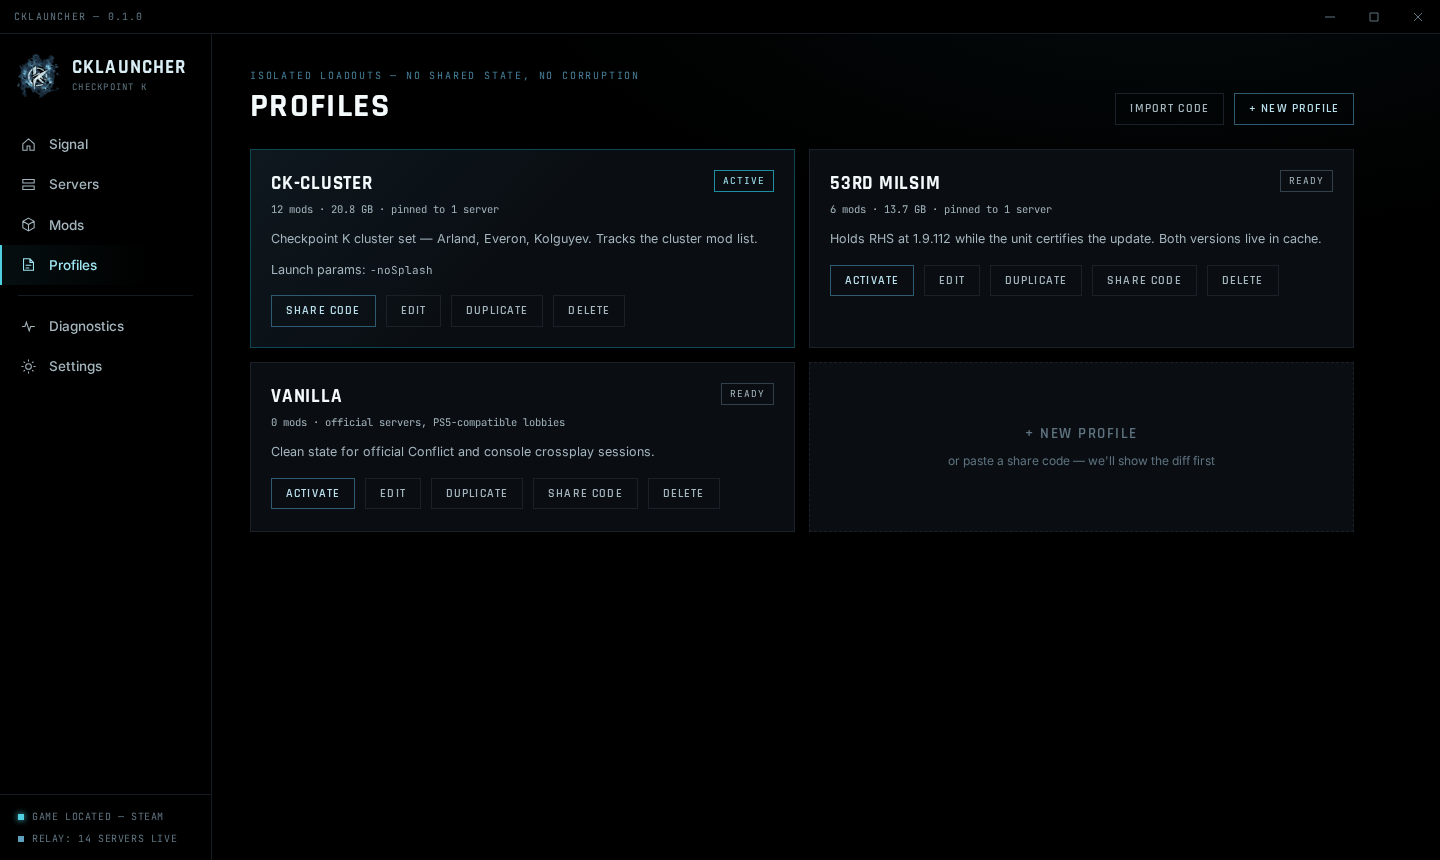This screenshot has height=860, width=1440.
Task: Click the Servers stack icon
Action: tap(29, 184)
